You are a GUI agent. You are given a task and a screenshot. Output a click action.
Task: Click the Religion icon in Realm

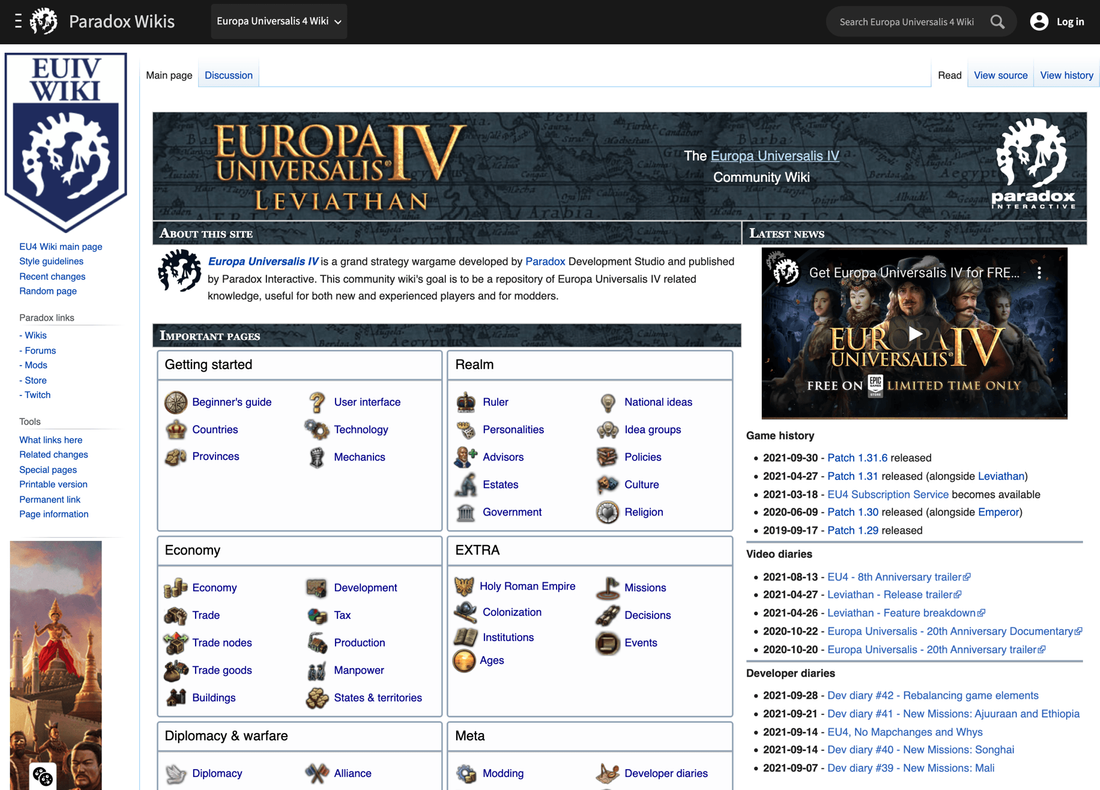tap(607, 512)
